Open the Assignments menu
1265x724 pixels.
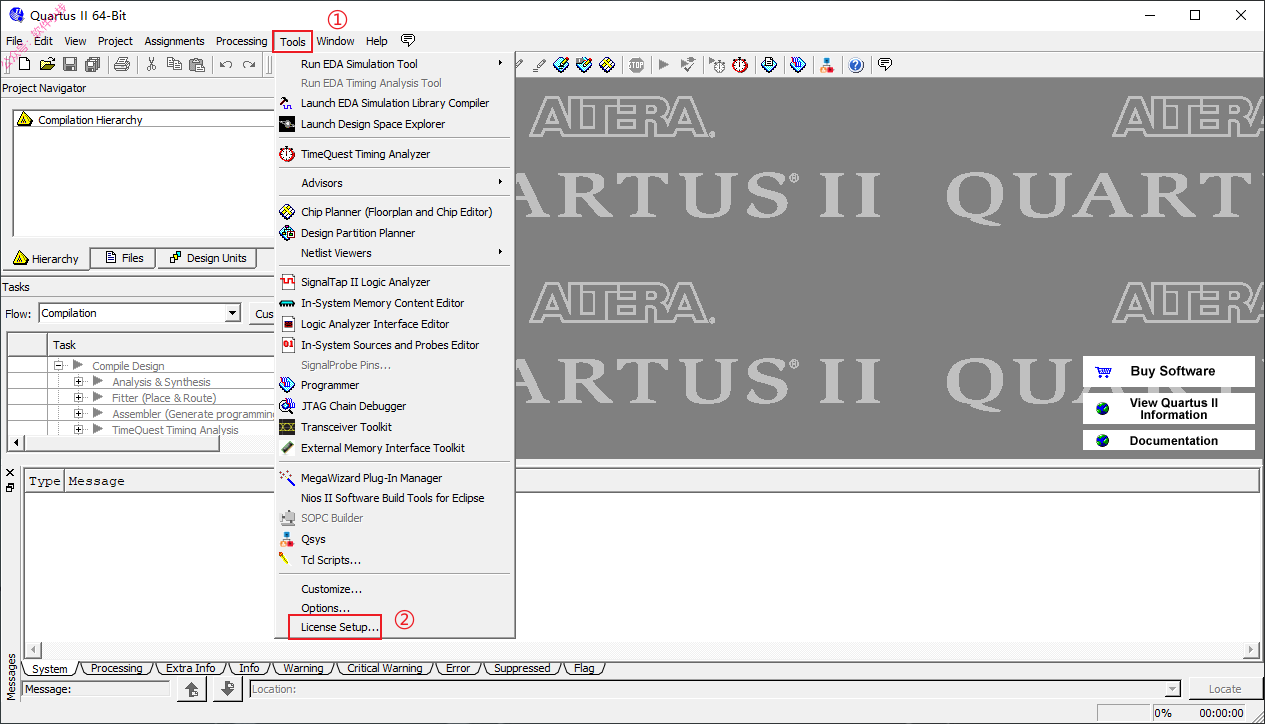[174, 41]
